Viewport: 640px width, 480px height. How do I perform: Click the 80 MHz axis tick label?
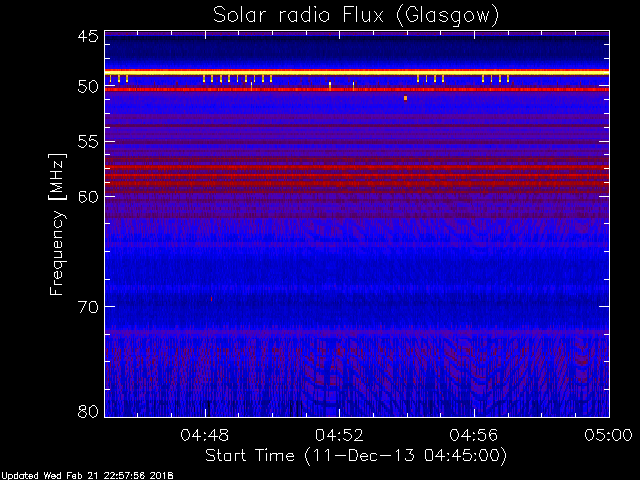[88, 411]
